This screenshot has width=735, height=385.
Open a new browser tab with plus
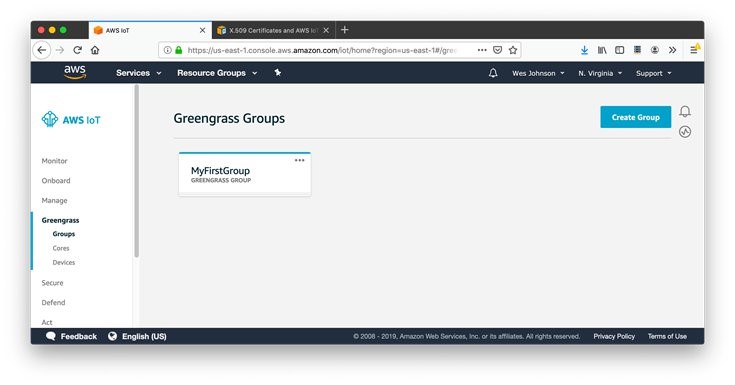345,30
